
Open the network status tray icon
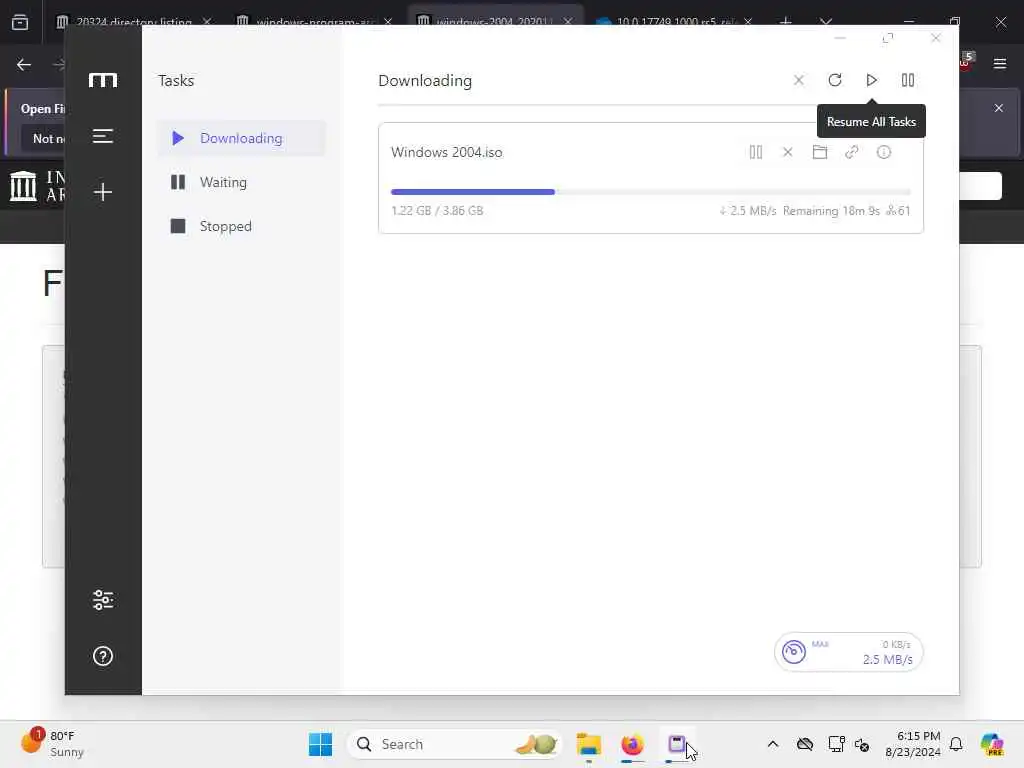pyautogui.click(x=836, y=744)
